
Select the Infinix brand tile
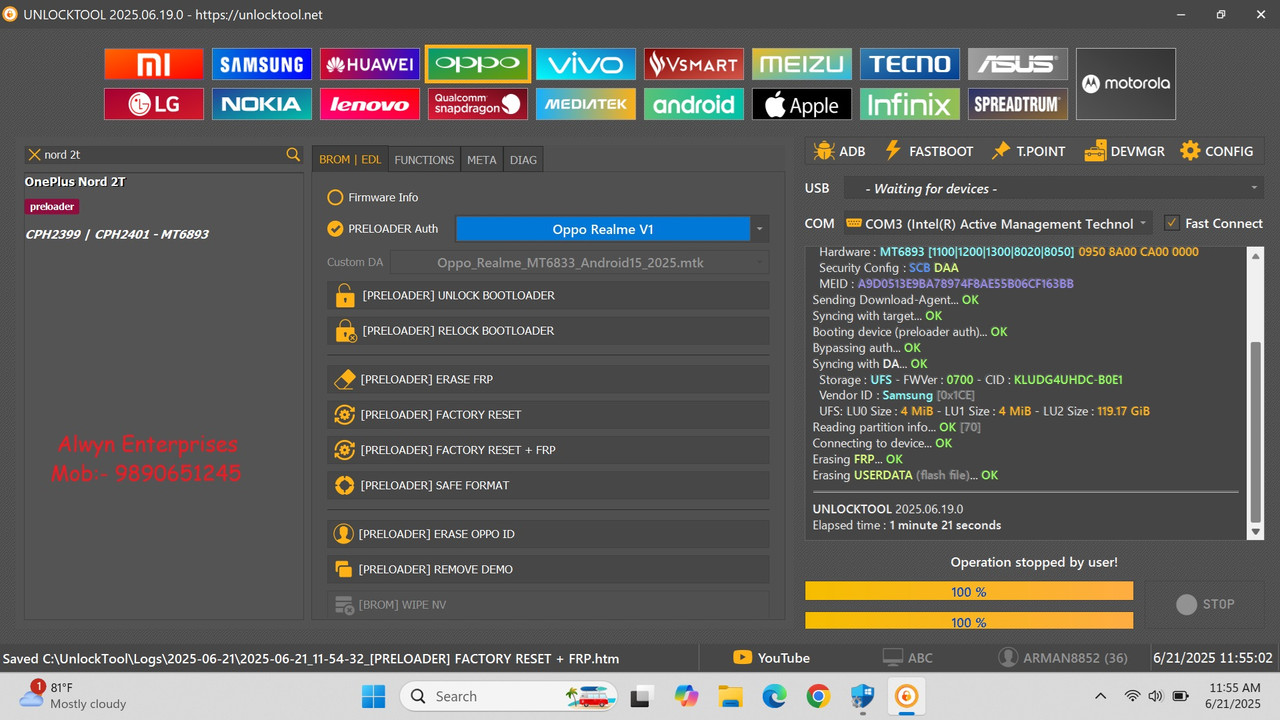910,104
